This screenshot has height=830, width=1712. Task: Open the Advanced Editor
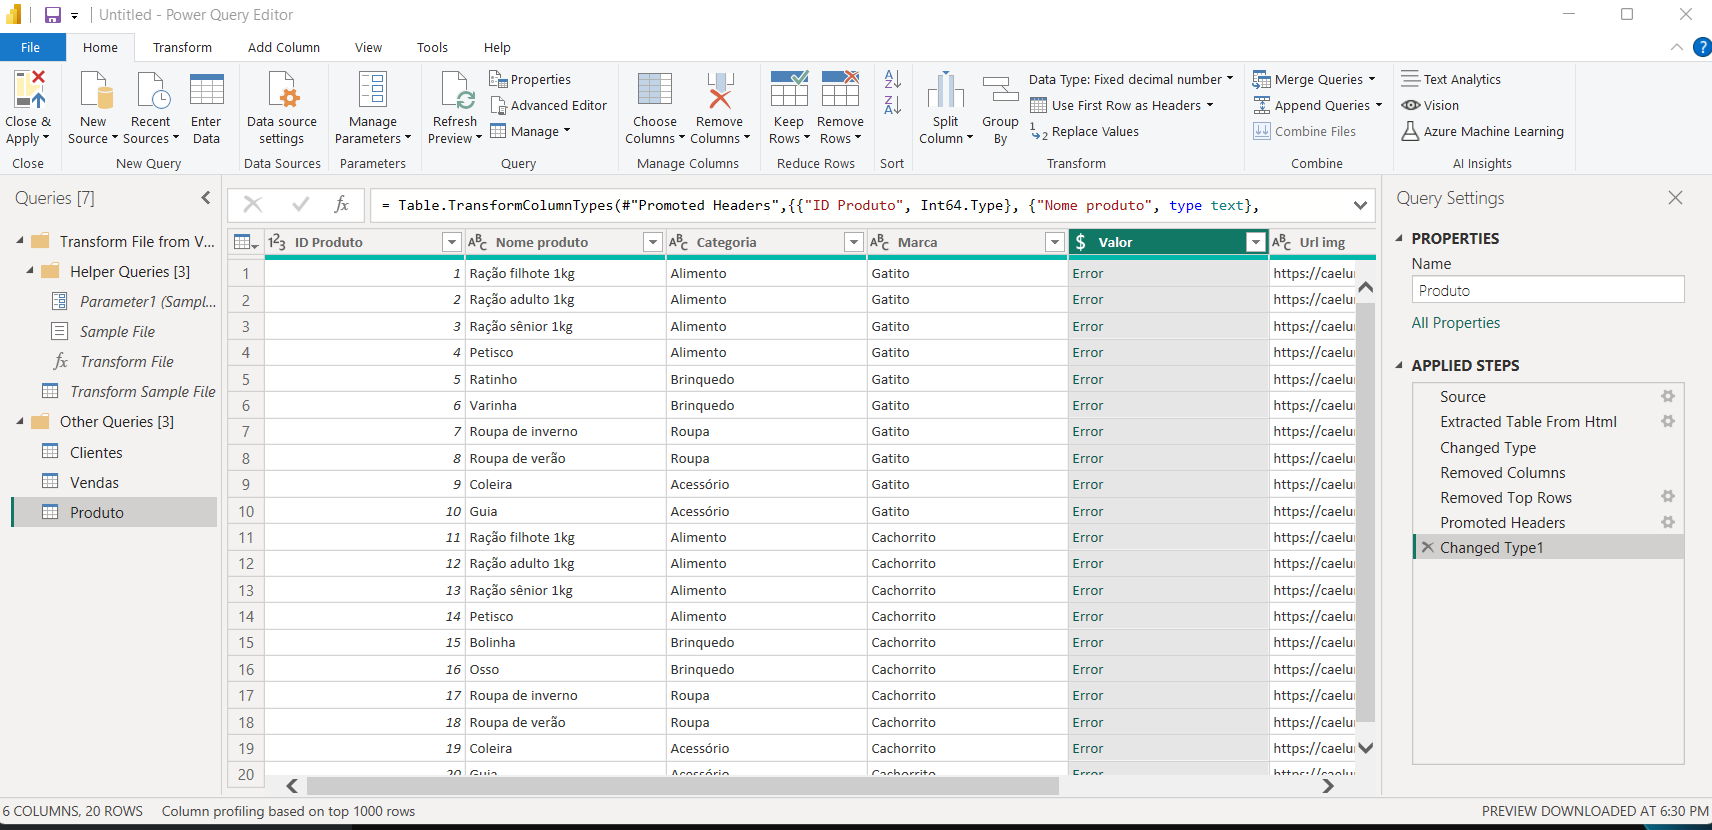tap(548, 105)
